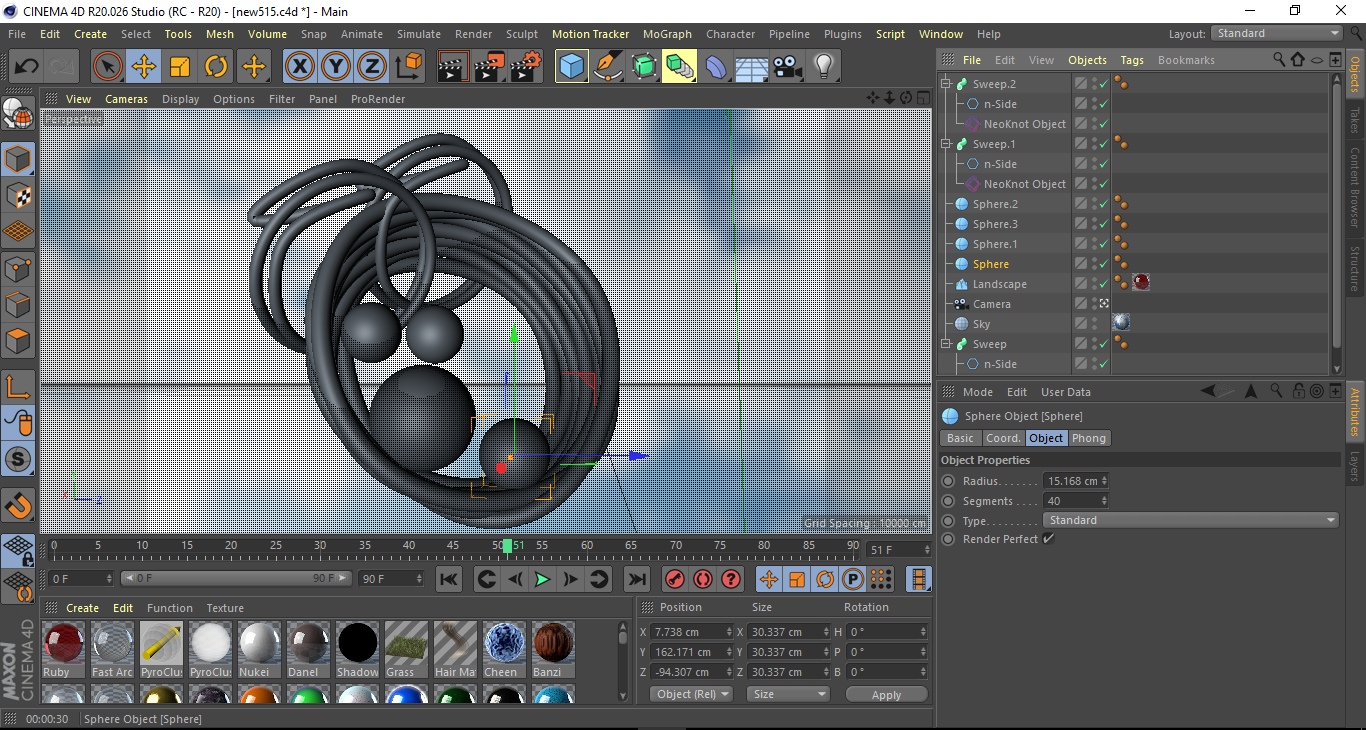The width and height of the screenshot is (1366, 730).
Task: Select Landscape object in Object Manager
Action: (999, 284)
